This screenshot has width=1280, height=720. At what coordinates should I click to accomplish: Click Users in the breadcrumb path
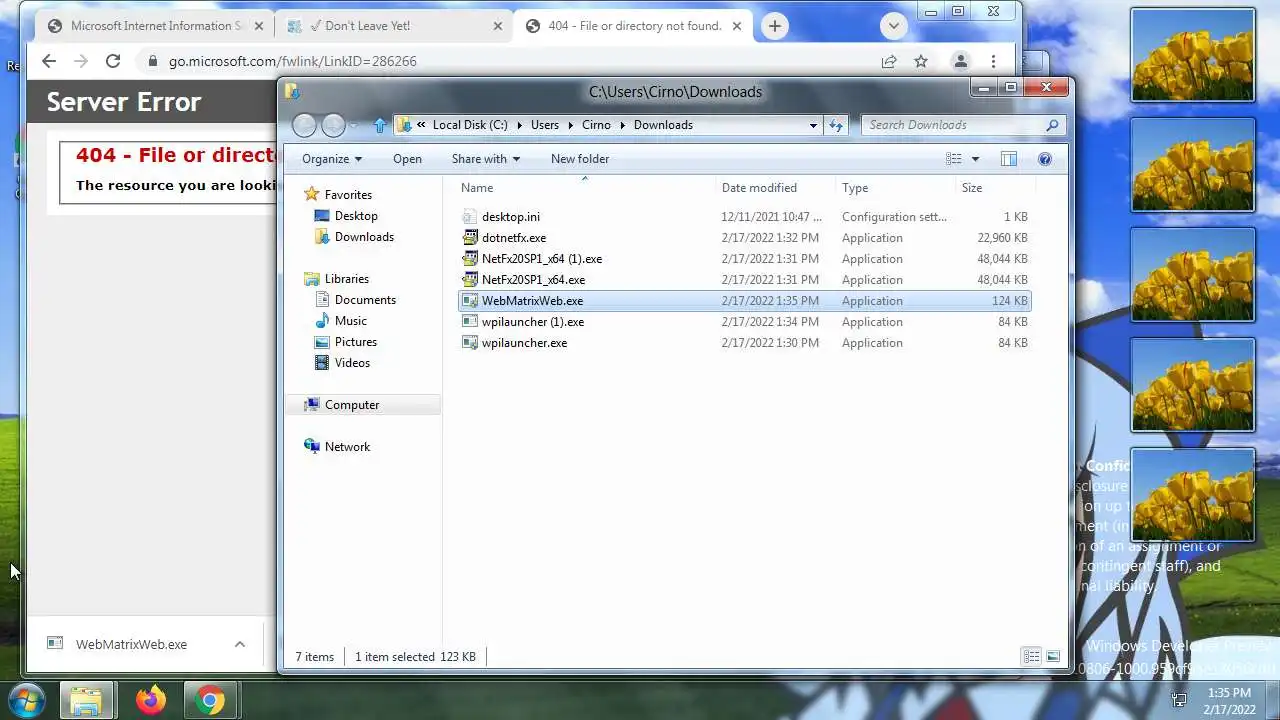click(545, 125)
